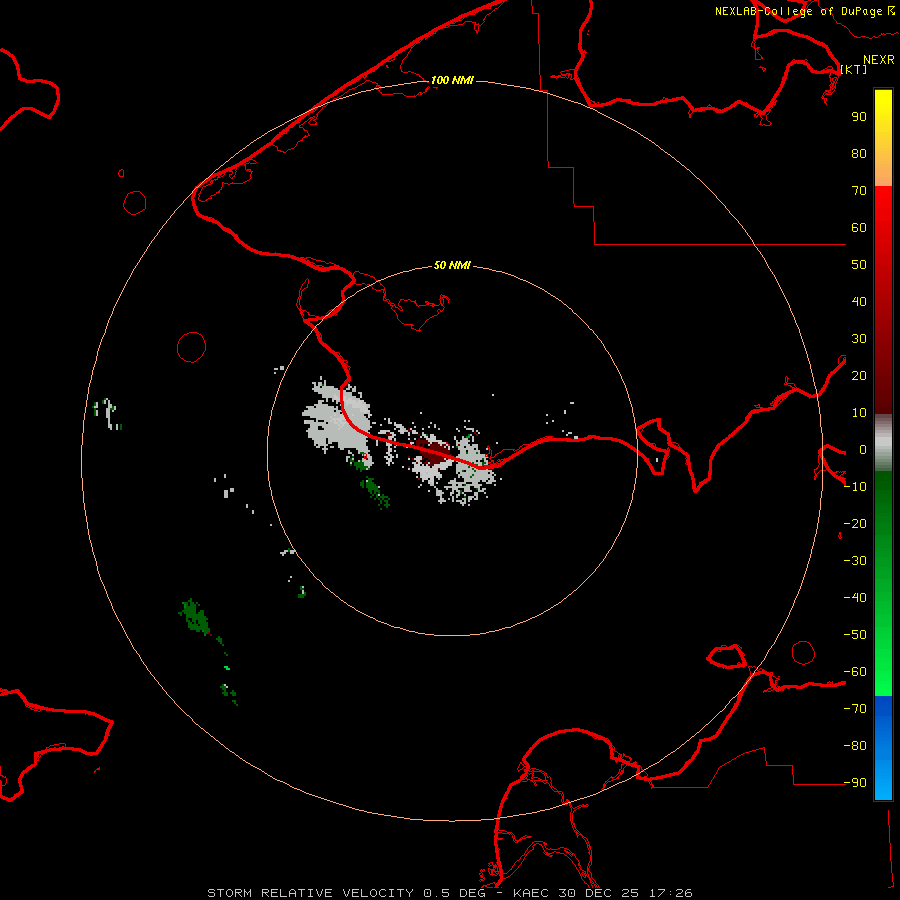
Task: Click the 60 value on the velocity scale
Action: [x=859, y=227]
